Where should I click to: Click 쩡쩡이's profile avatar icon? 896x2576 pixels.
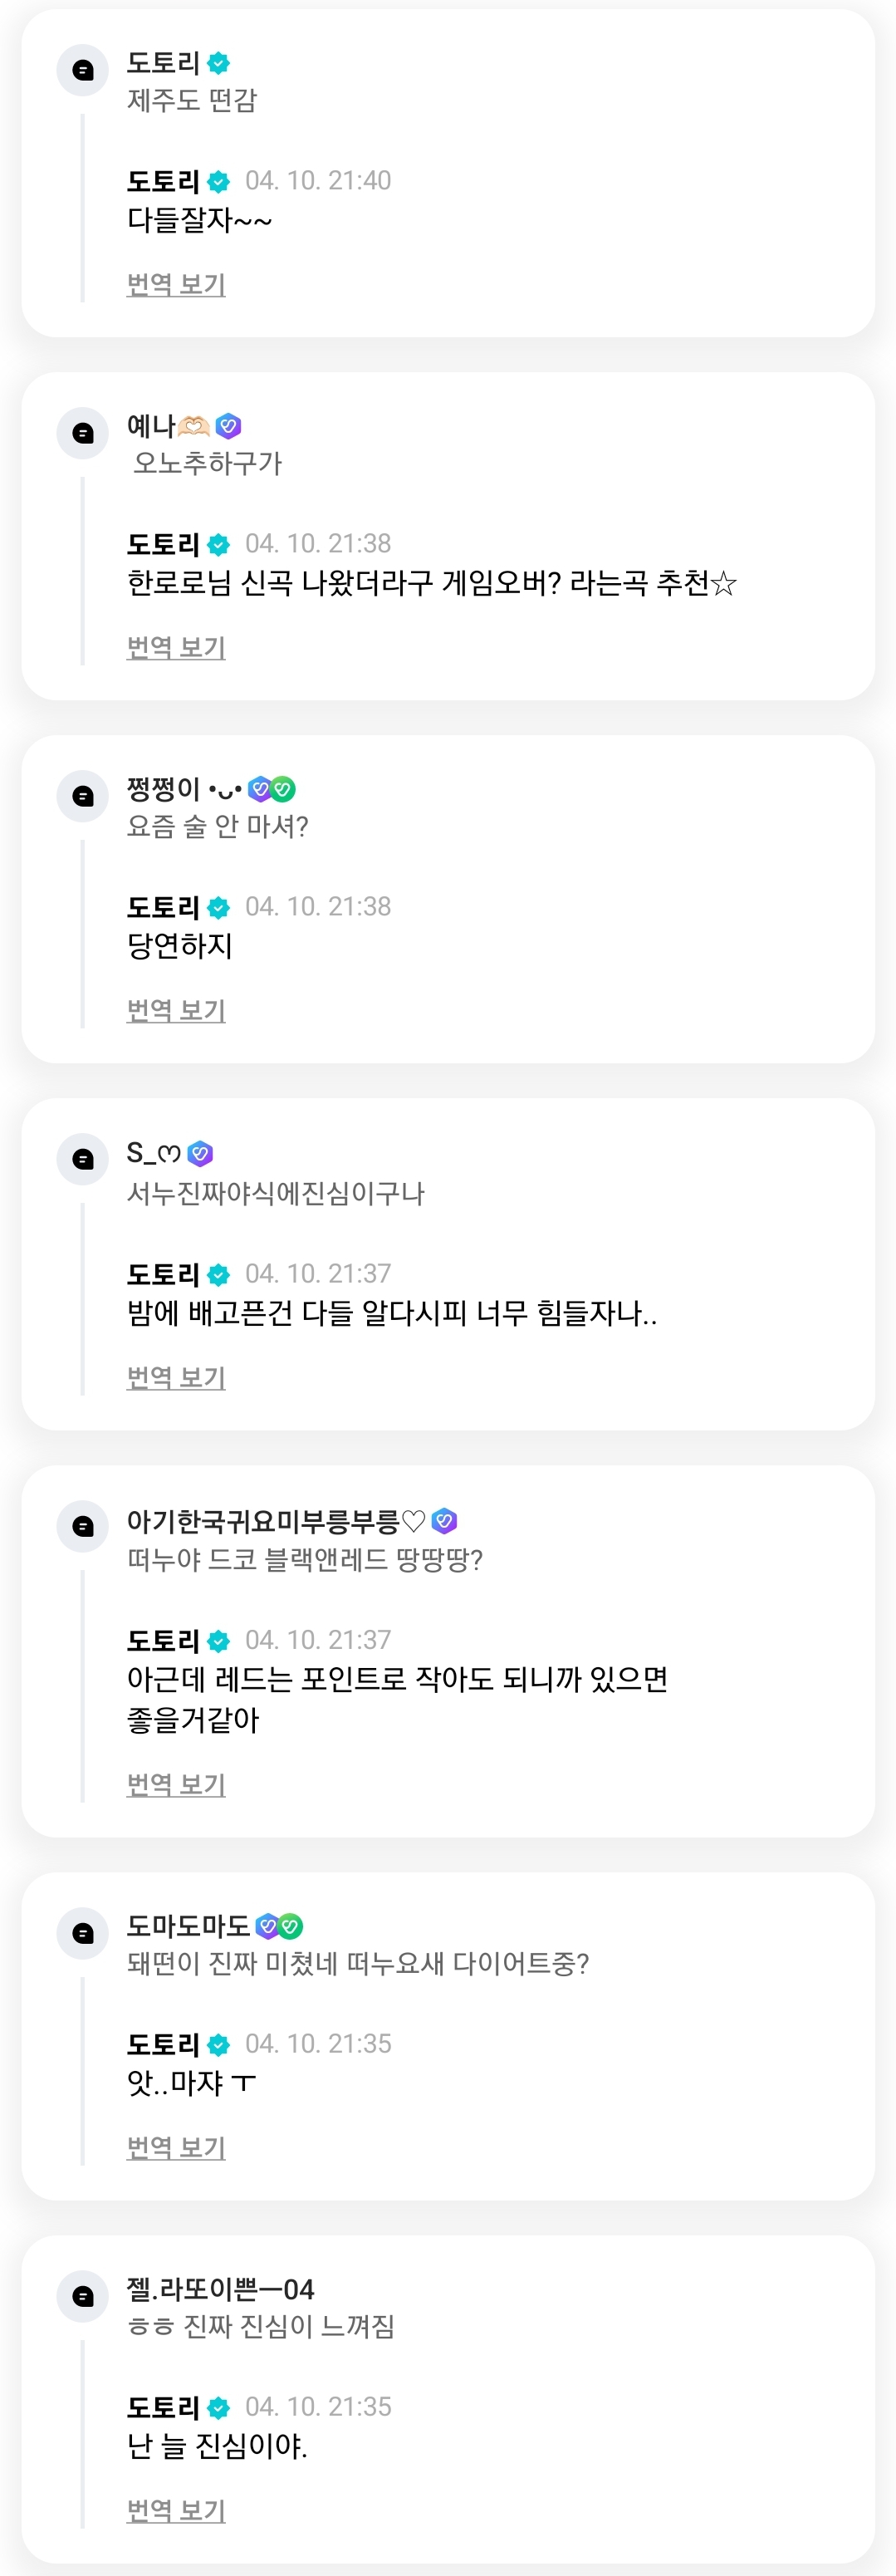(x=83, y=797)
